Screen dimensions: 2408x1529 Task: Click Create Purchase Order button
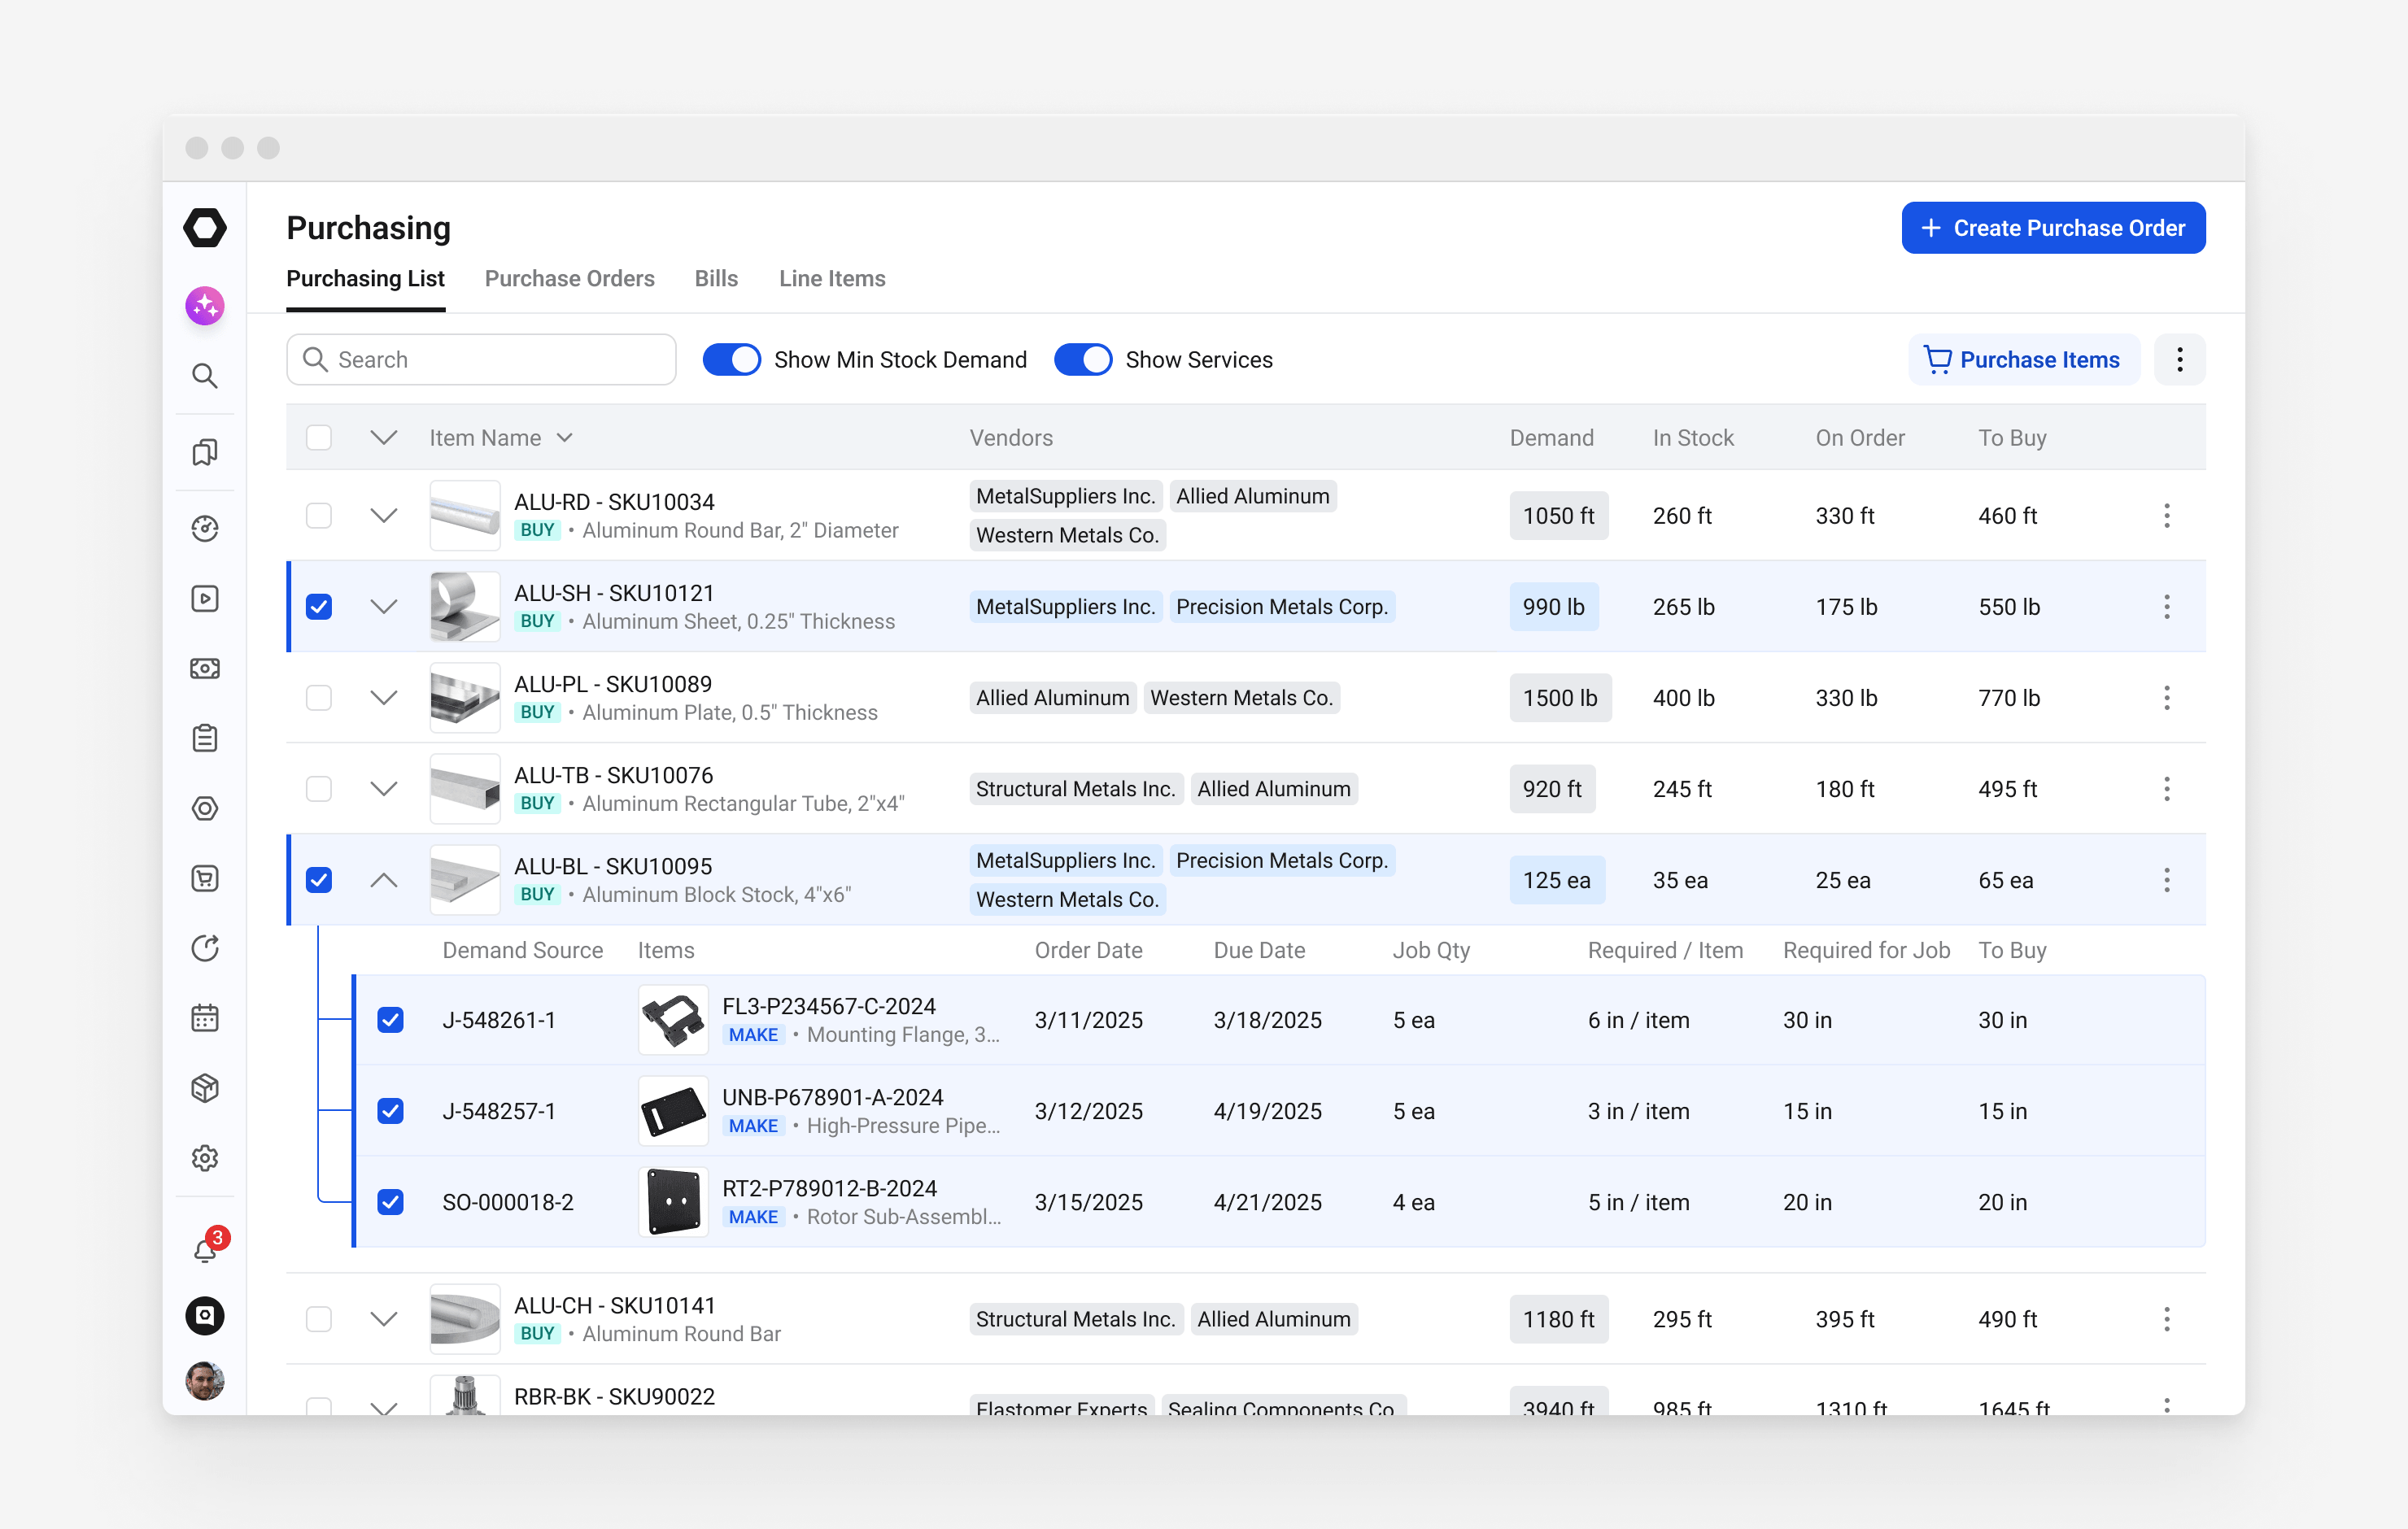2053,228
